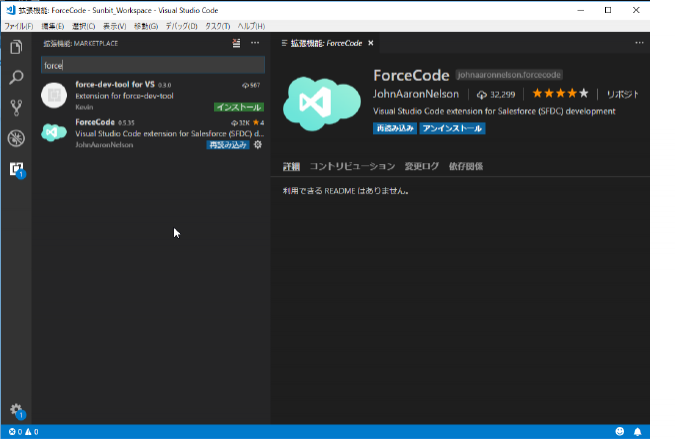
Task: Open the タスク(T) menu
Action: point(217,26)
